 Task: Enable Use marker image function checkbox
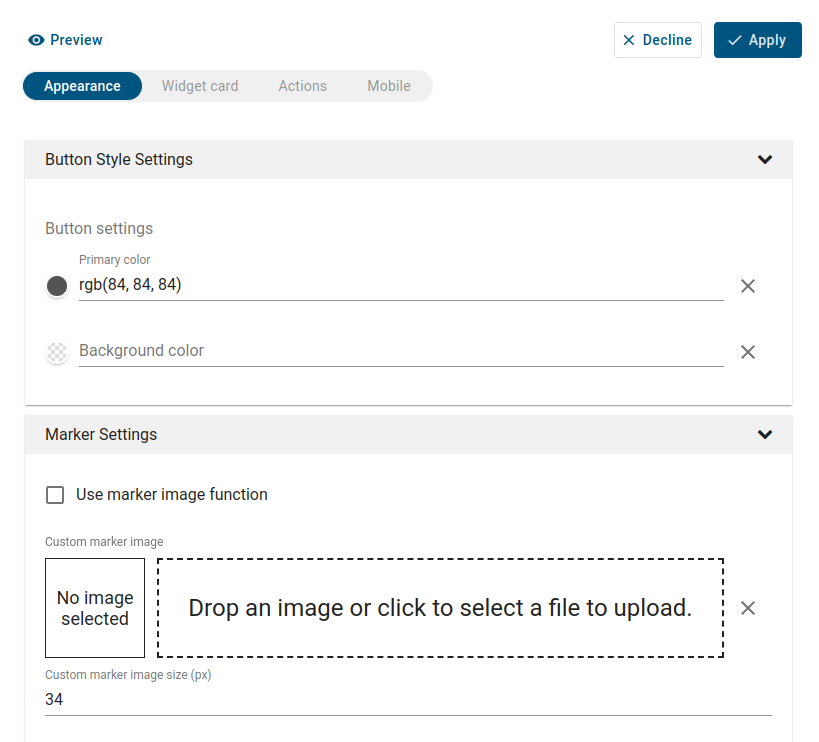click(56, 495)
